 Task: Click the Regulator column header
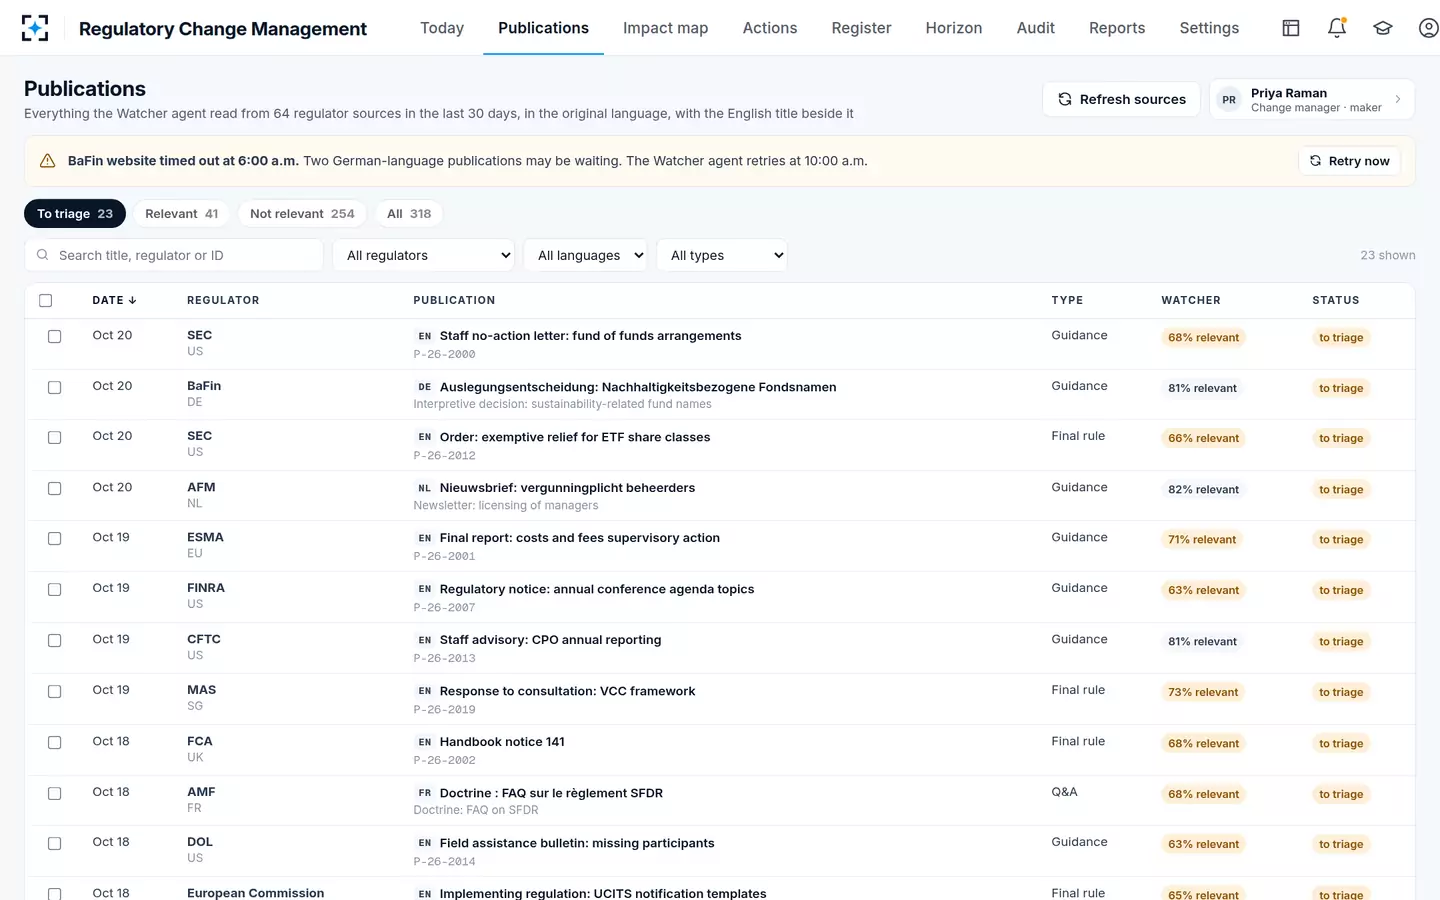coord(223,300)
